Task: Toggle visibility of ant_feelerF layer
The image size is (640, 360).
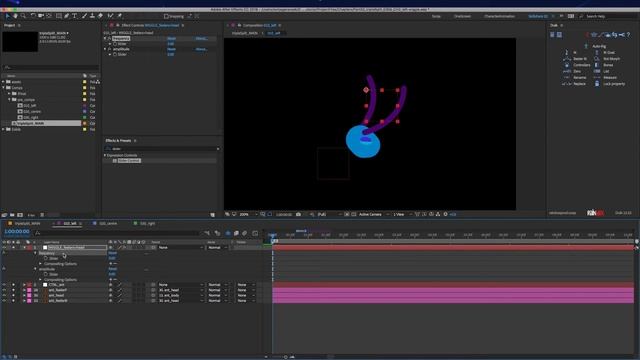Action: tap(4, 290)
